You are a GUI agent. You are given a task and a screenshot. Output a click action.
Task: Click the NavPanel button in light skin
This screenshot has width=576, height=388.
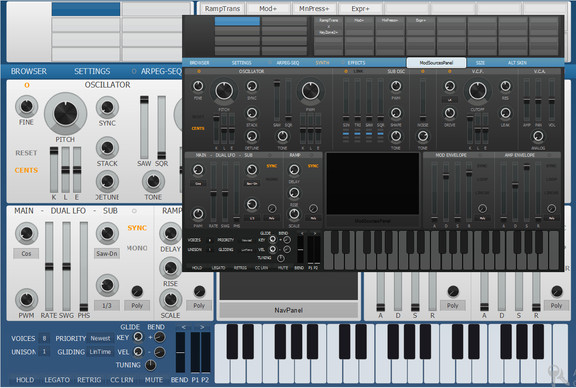click(x=289, y=310)
